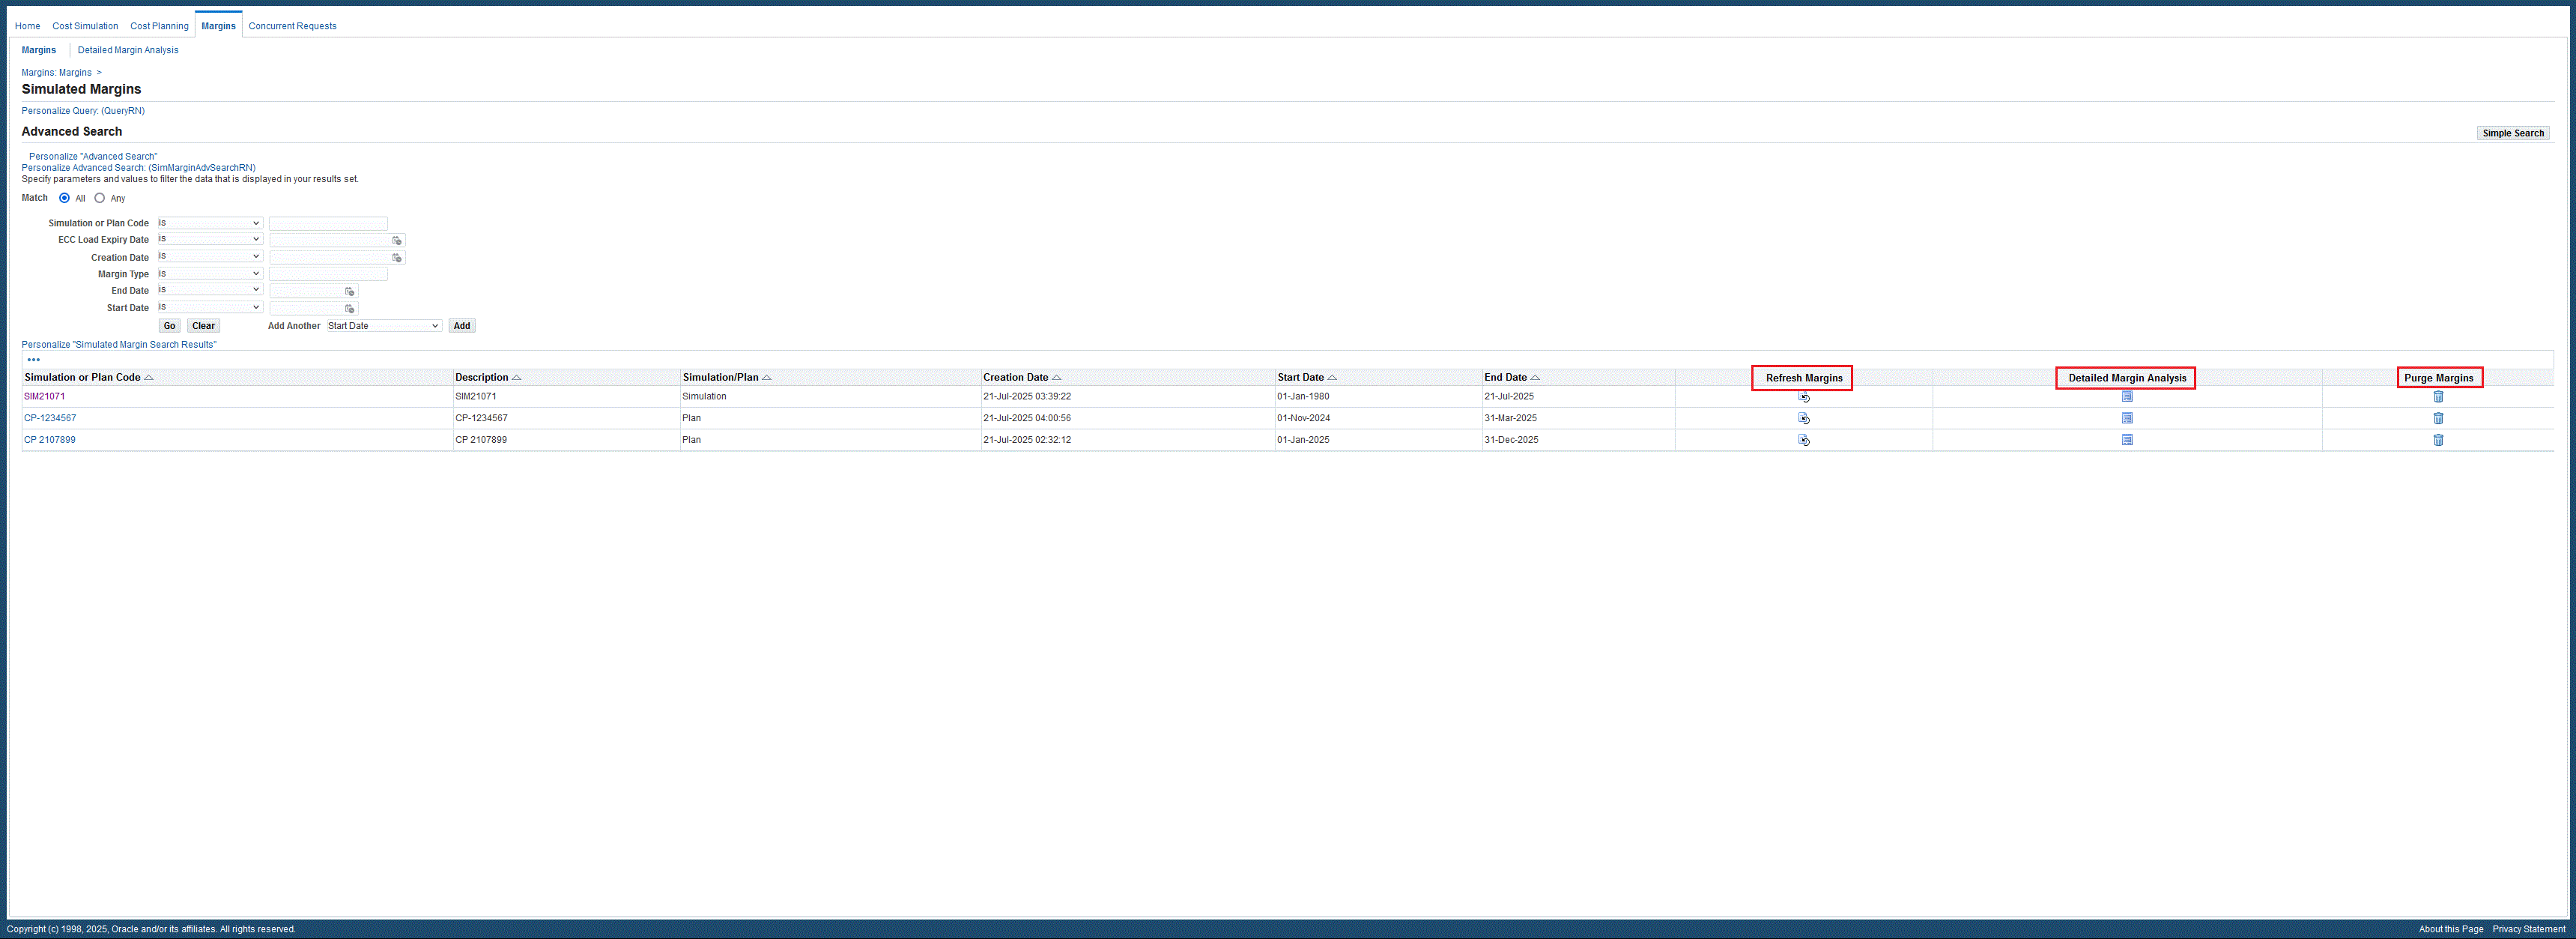Open calendar picker for Creation Date
Image resolution: width=2576 pixels, height=939 pixels.
397,258
